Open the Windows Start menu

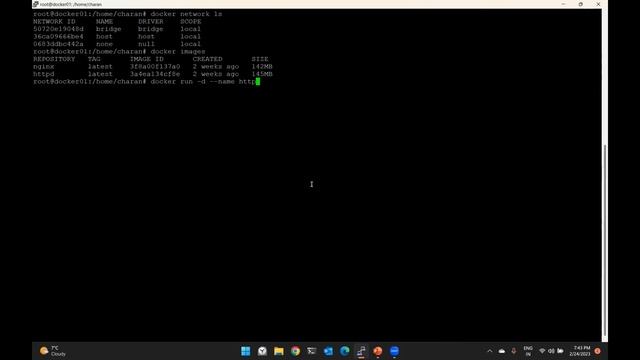tap(246, 351)
